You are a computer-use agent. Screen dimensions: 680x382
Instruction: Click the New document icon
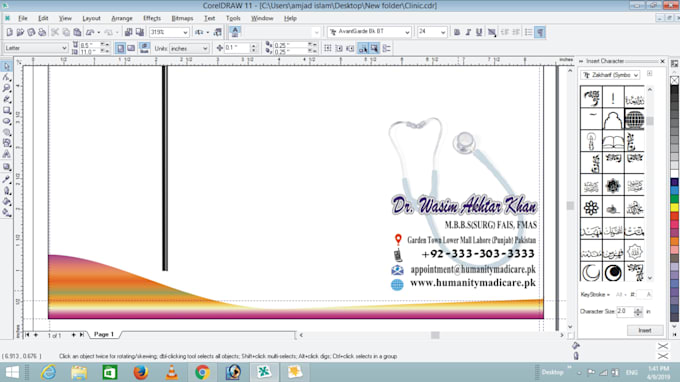(x=10, y=32)
